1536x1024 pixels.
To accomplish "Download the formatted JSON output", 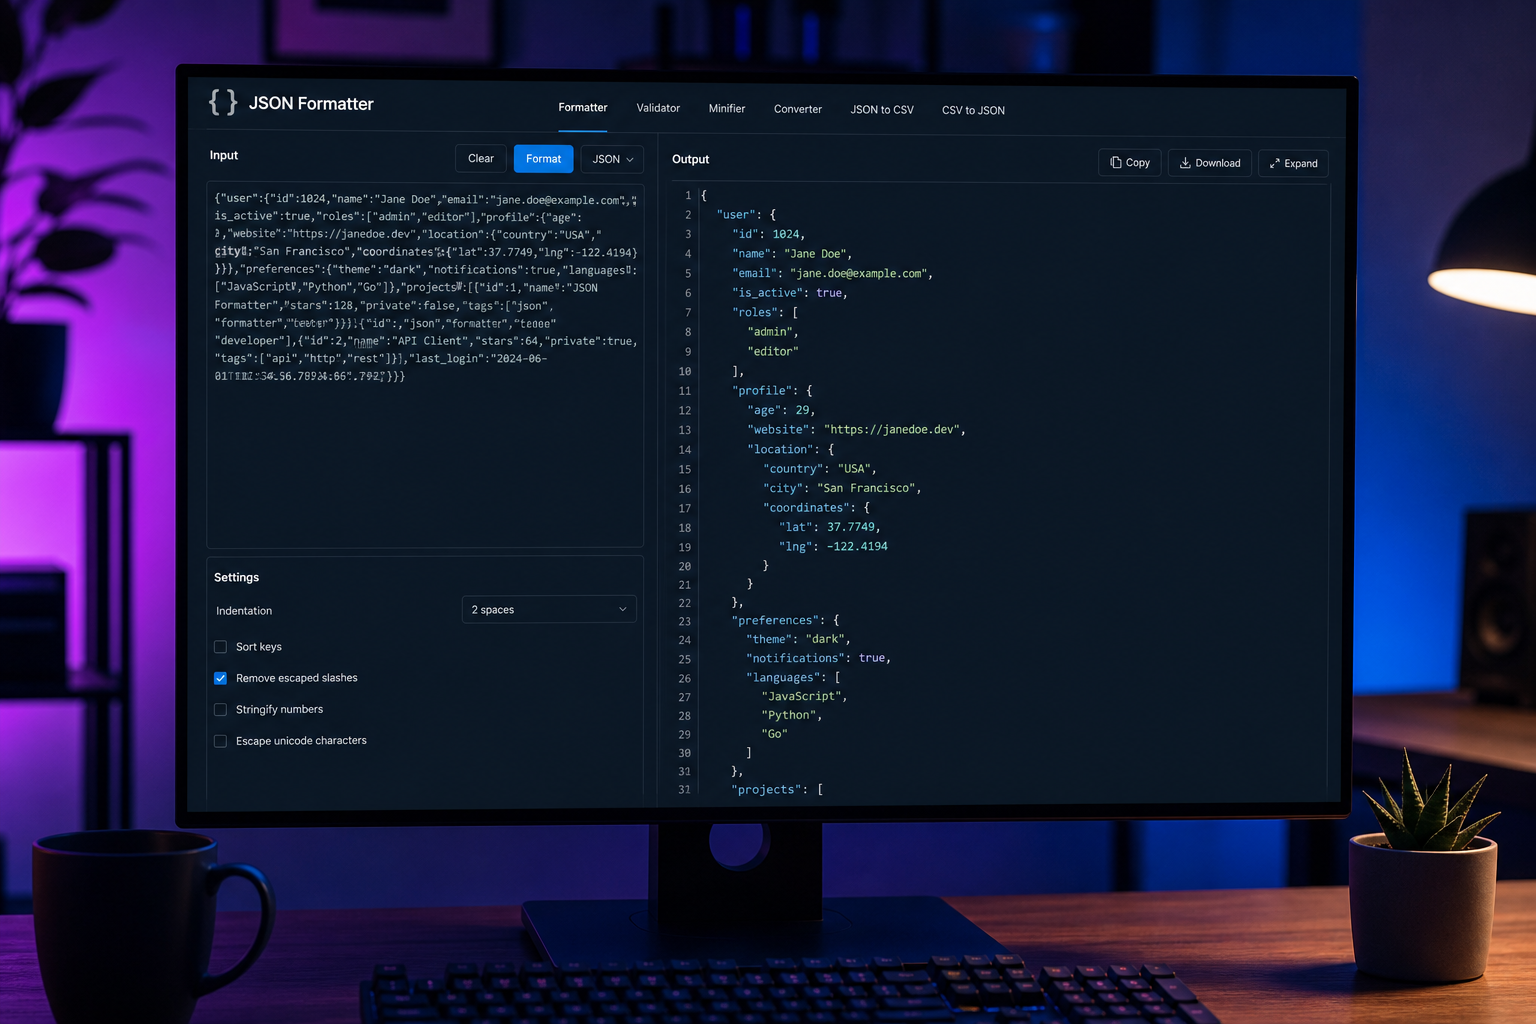I will (1210, 163).
